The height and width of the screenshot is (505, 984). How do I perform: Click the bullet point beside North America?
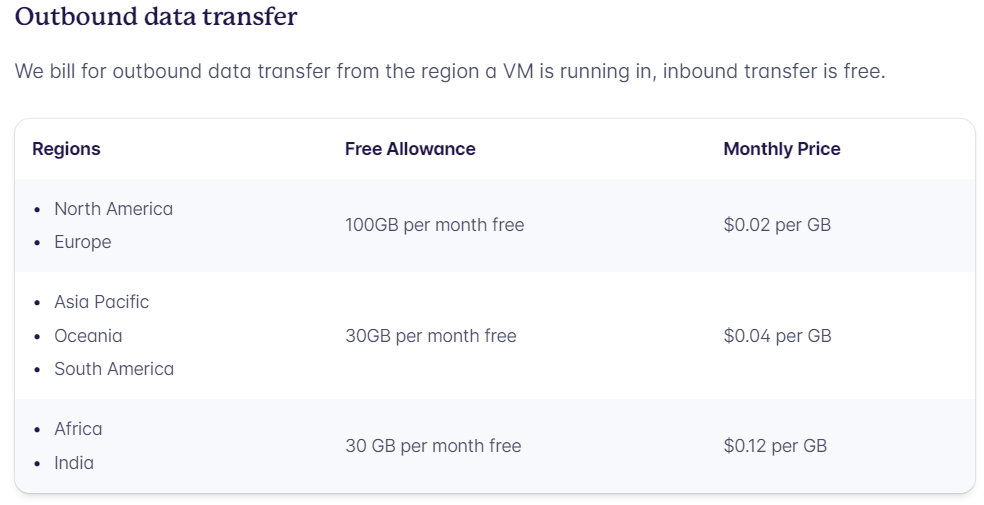(38, 210)
